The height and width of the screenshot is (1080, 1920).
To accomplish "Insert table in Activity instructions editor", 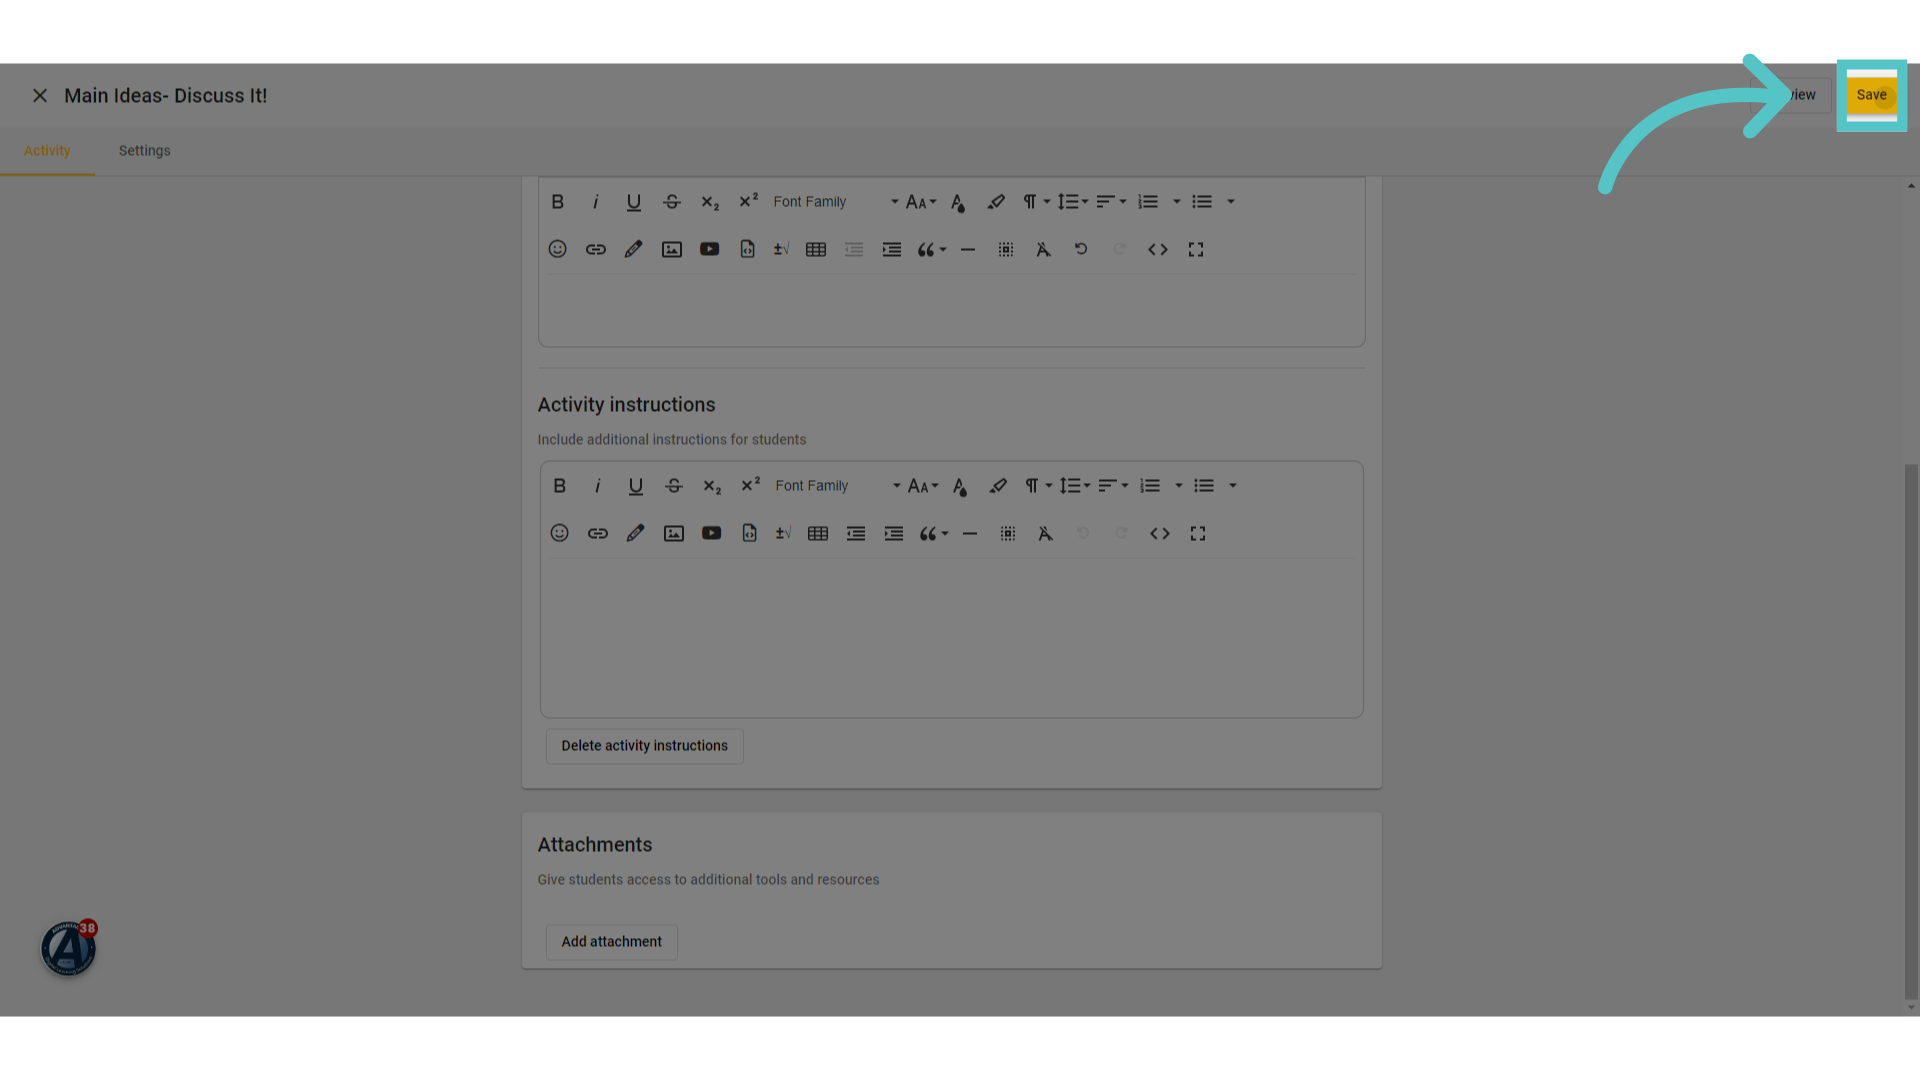I will 818,533.
